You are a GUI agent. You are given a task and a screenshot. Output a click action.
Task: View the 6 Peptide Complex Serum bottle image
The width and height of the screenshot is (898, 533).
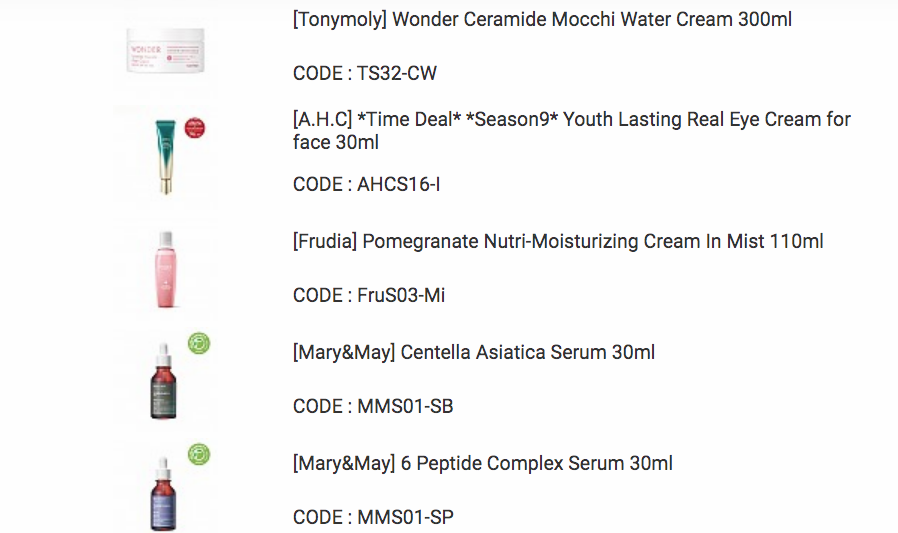click(162, 491)
